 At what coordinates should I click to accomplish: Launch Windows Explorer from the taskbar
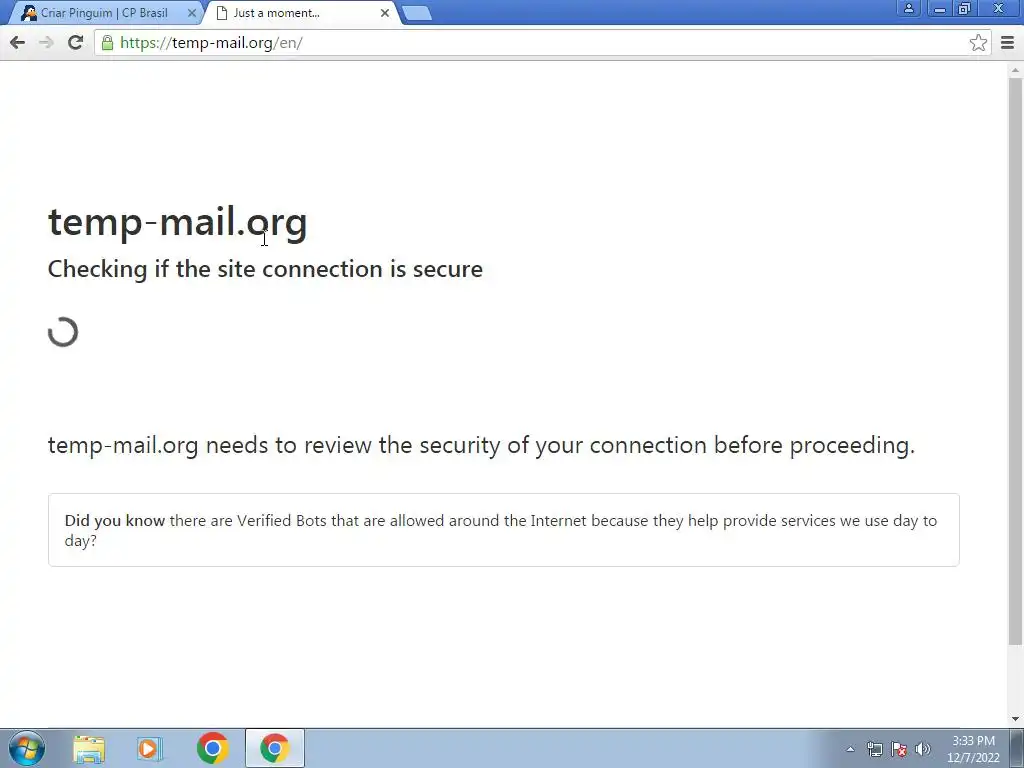pos(89,748)
